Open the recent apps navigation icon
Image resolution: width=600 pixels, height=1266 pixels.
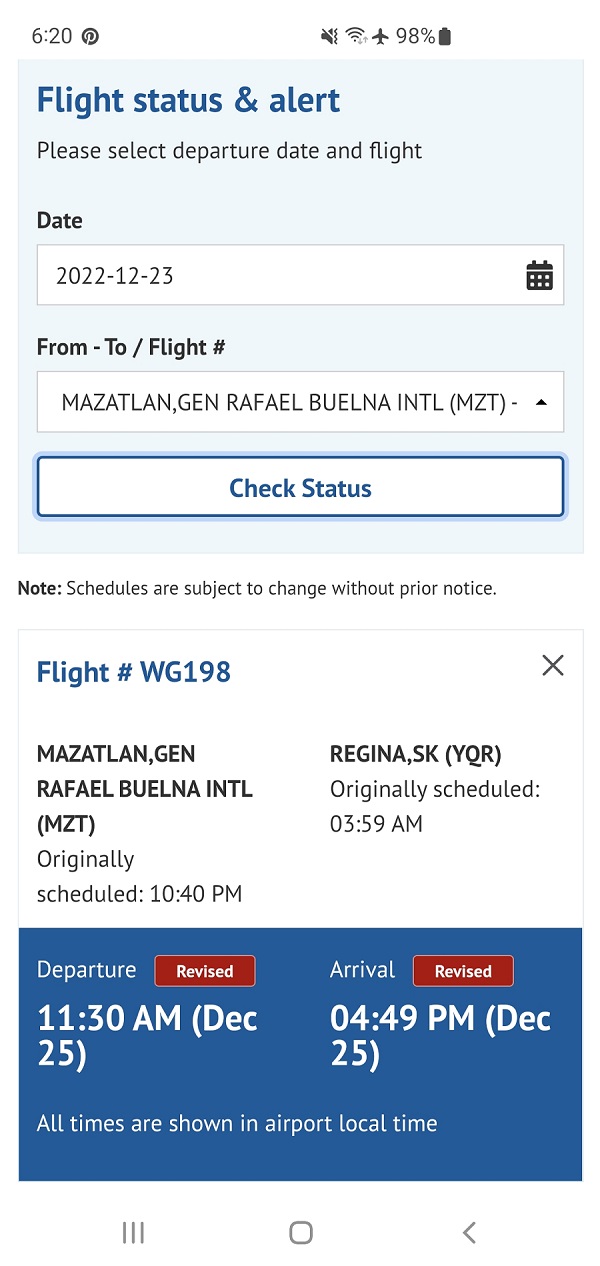click(x=133, y=1233)
